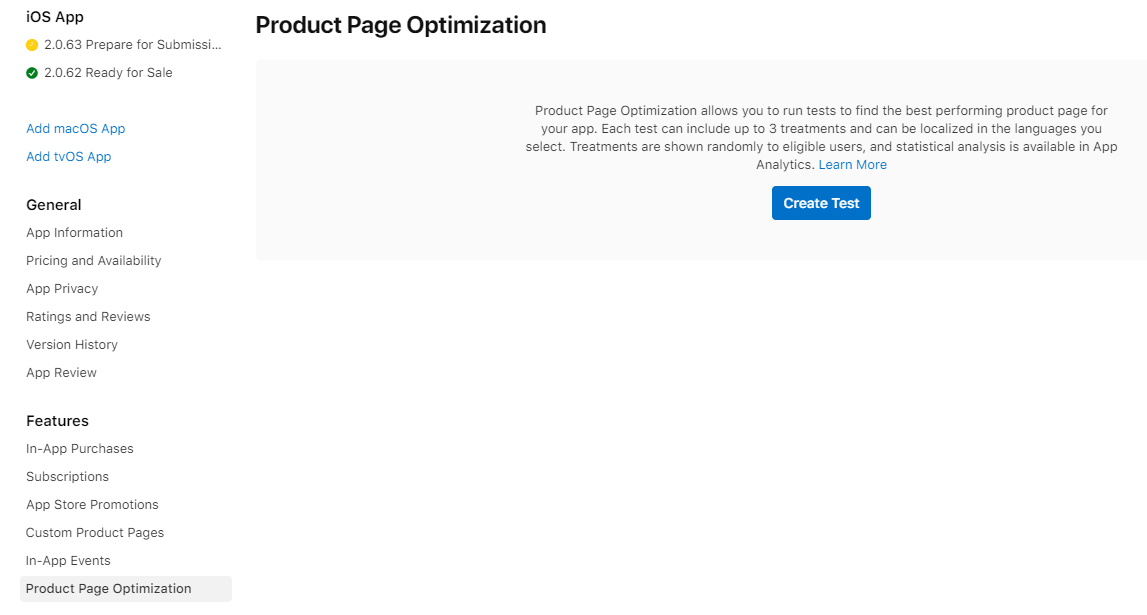Open the In-App Events section

tap(68, 560)
